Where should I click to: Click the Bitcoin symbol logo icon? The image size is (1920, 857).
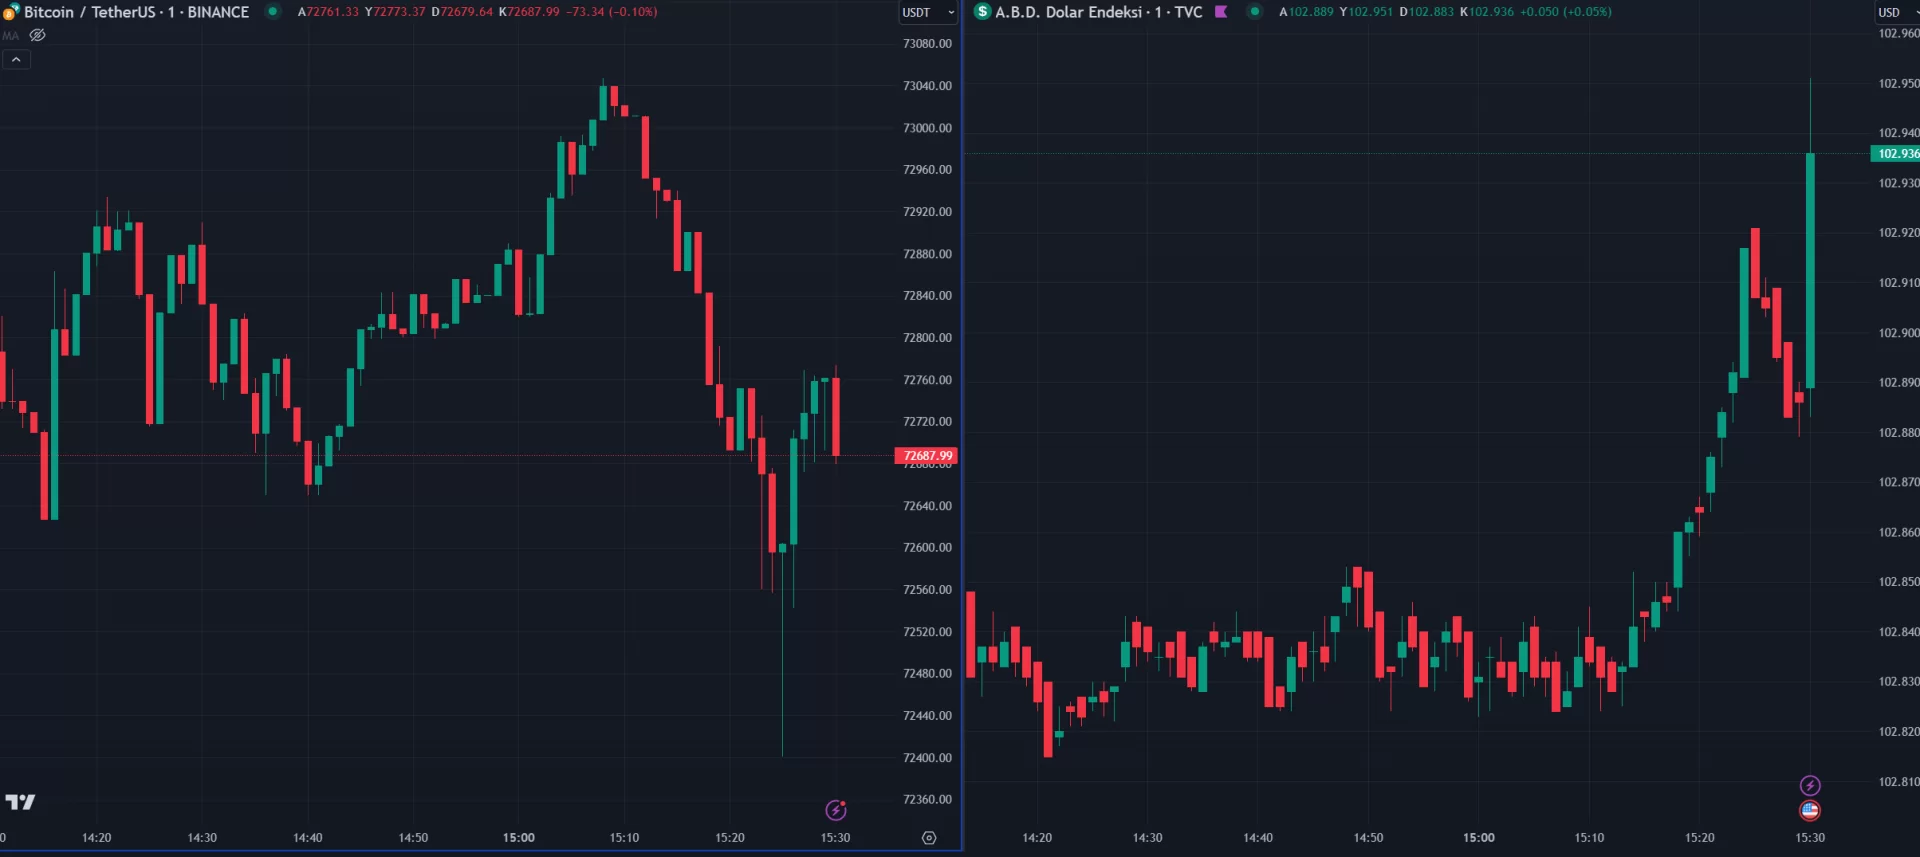(10, 12)
